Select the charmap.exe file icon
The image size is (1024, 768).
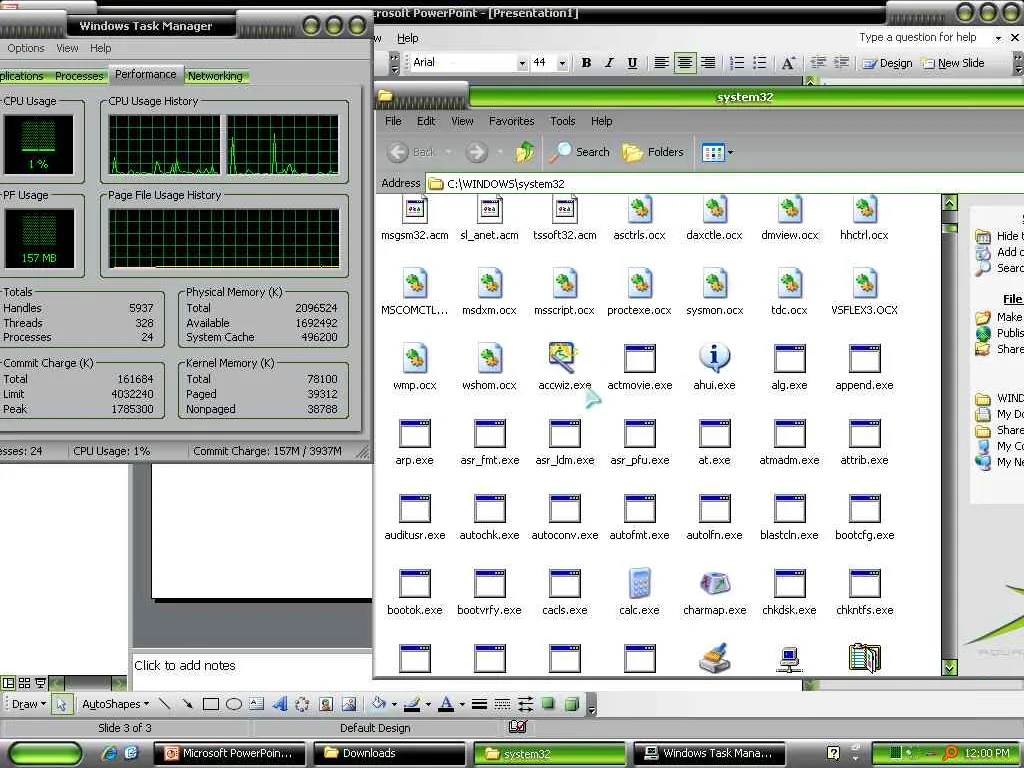tap(714, 585)
